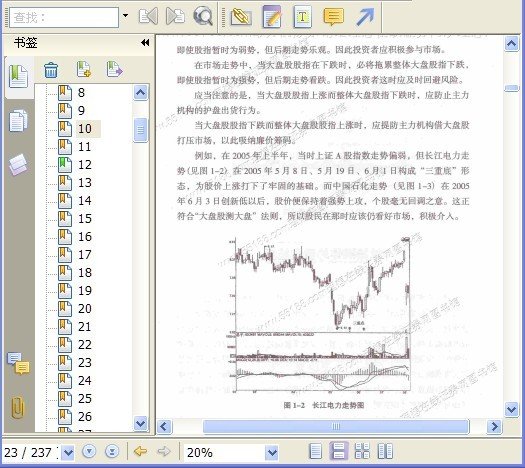The width and height of the screenshot is (525, 468).
Task: Select the blue arrow tool
Action: (365, 16)
